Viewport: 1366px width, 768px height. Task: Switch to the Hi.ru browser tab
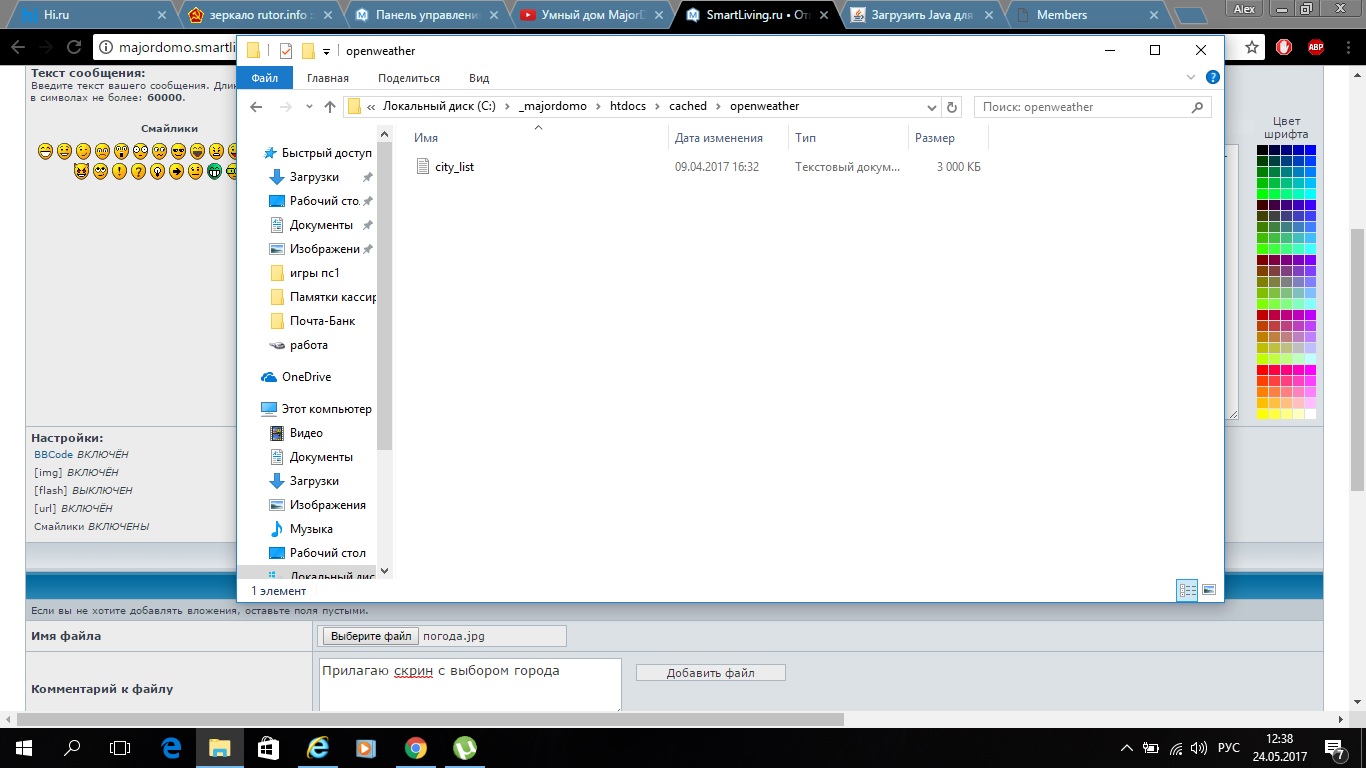click(x=94, y=15)
